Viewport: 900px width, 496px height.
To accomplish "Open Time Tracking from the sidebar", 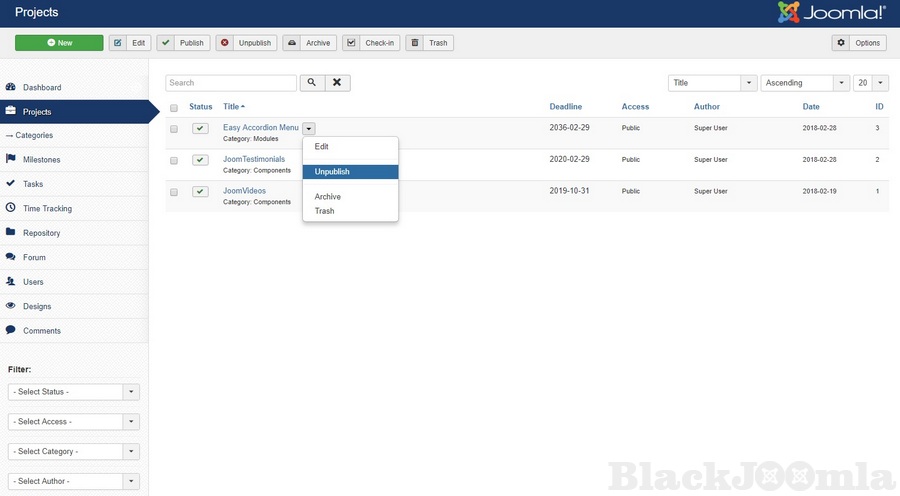I will click(47, 209).
